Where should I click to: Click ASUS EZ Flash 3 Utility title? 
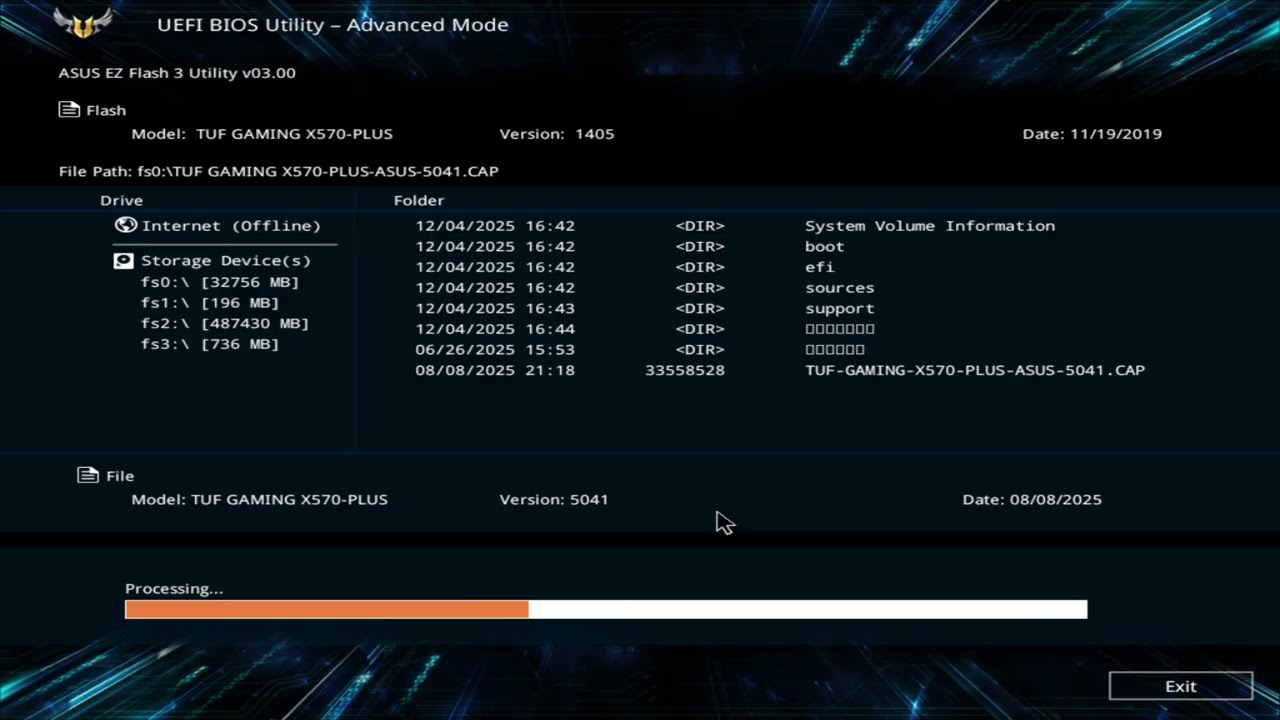coord(177,73)
